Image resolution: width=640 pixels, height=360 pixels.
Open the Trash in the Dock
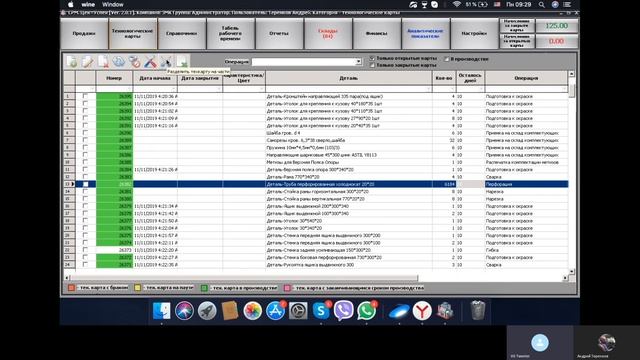pyautogui.click(x=478, y=311)
